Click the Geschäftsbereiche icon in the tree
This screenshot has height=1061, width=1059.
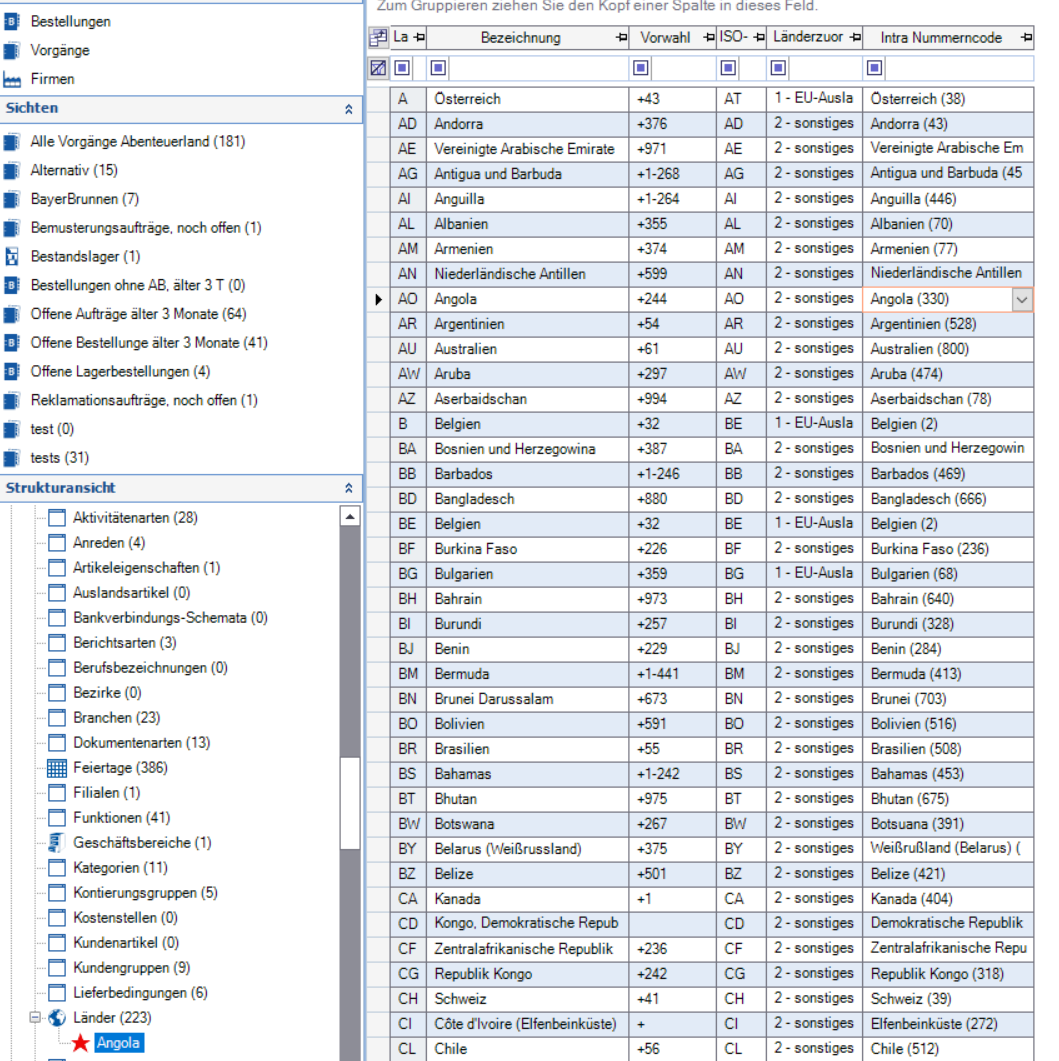57,843
